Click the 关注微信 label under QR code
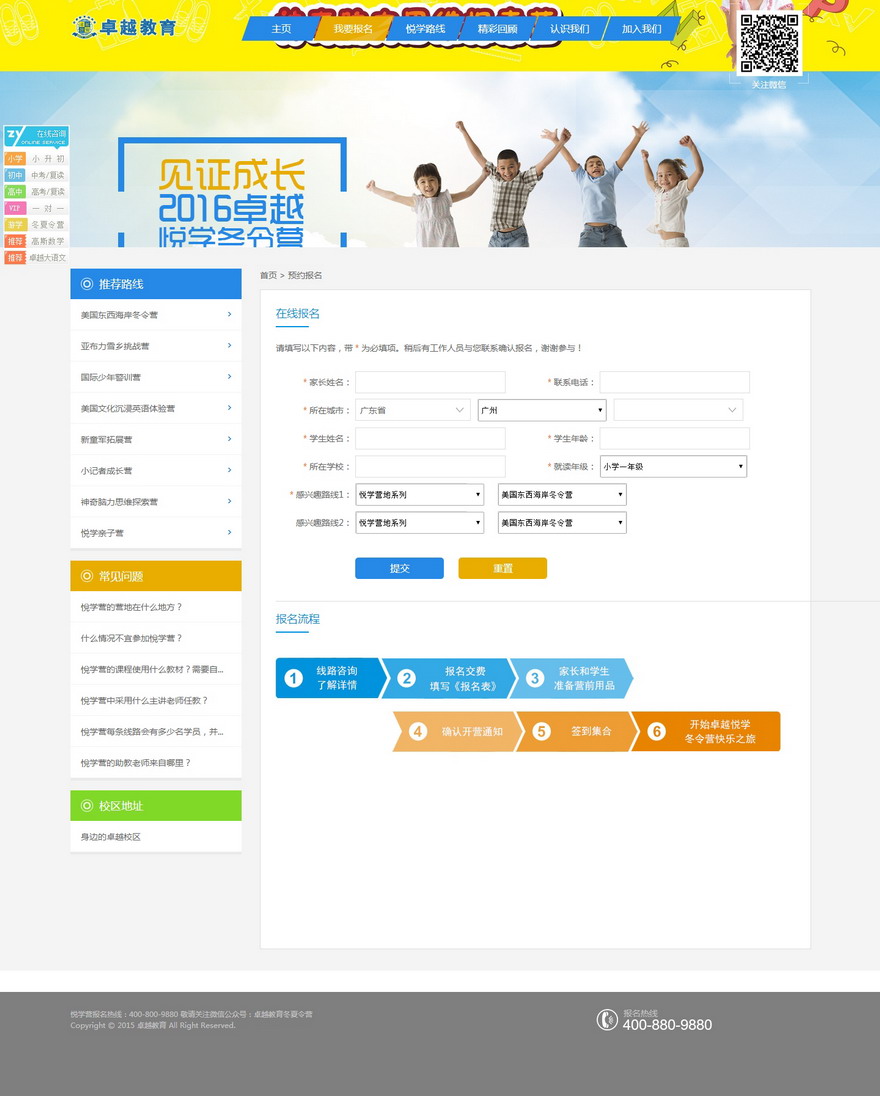This screenshot has height=1096, width=880. click(768, 85)
